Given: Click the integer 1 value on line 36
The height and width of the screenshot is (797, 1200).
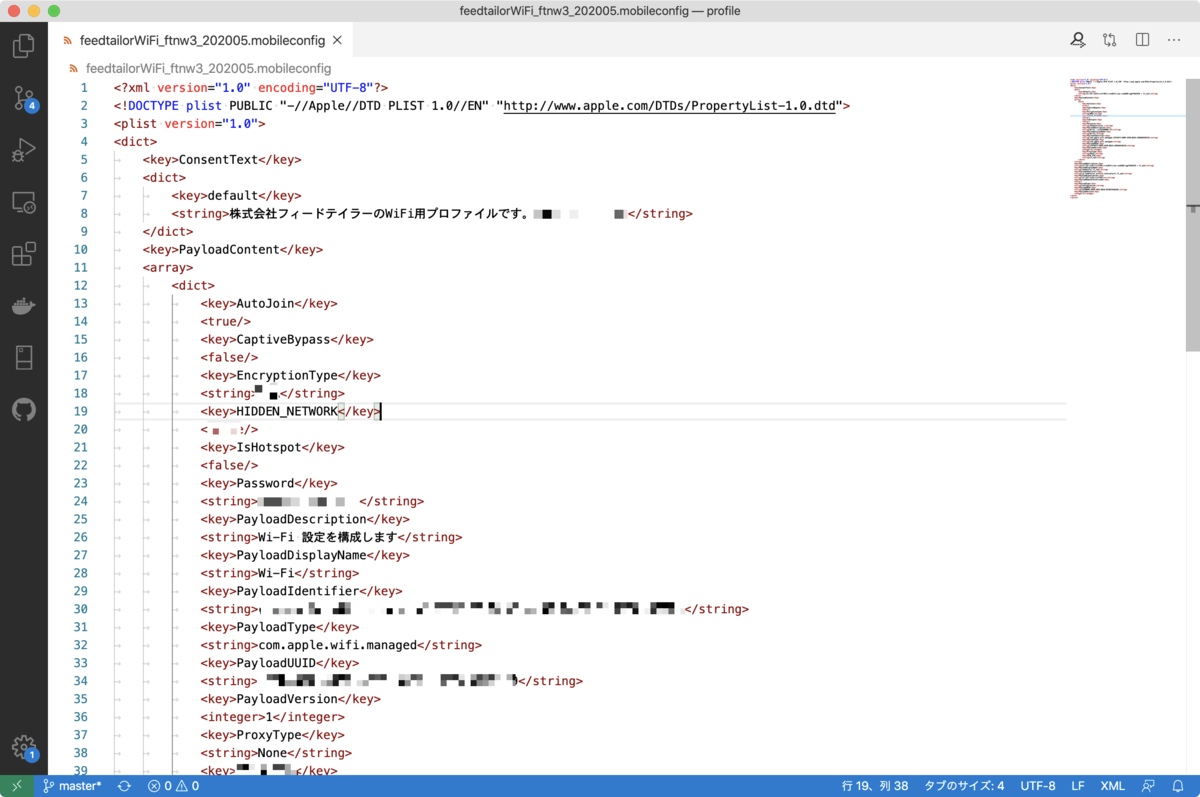Looking at the screenshot, I should point(269,717).
